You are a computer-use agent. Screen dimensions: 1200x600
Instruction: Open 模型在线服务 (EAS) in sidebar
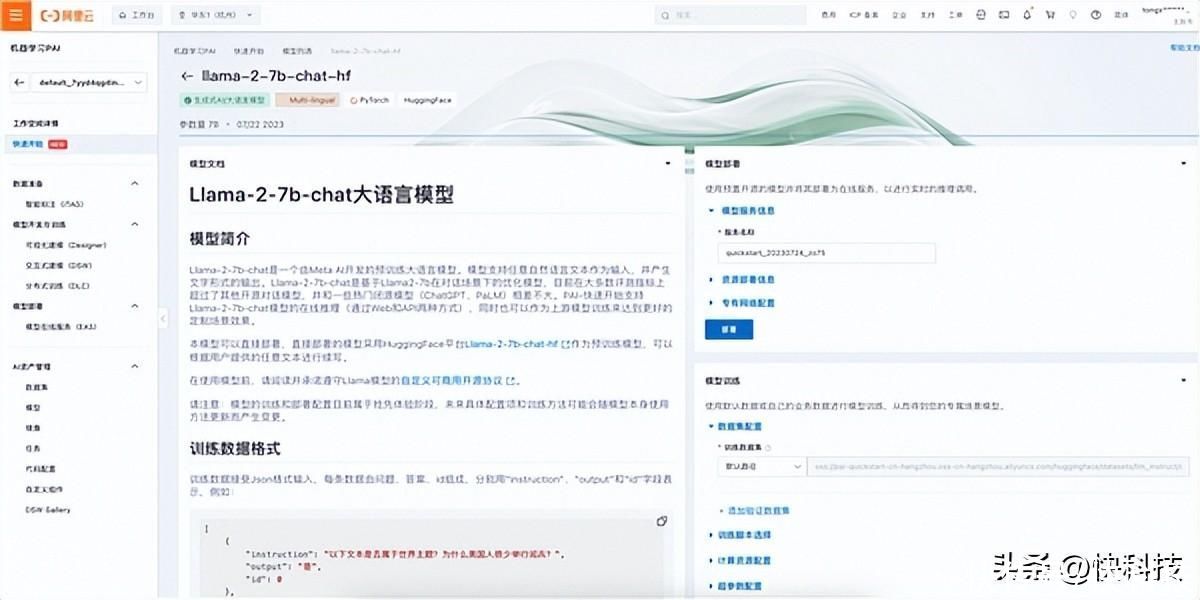(x=61, y=326)
